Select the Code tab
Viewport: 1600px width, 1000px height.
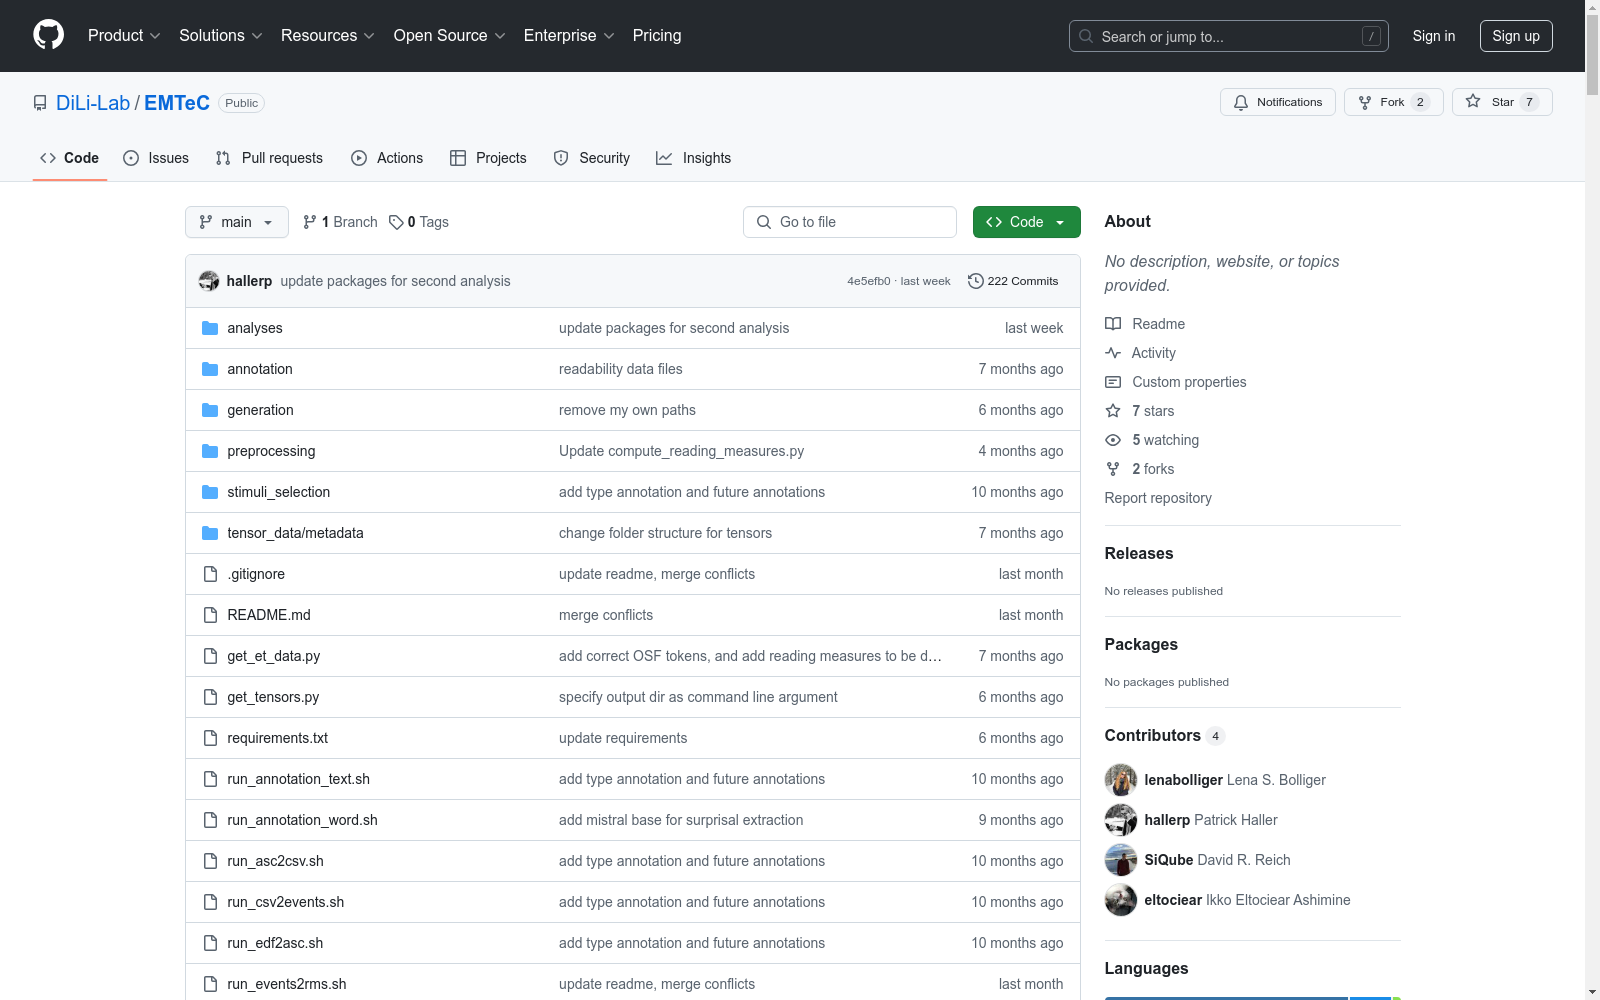pos(70,158)
